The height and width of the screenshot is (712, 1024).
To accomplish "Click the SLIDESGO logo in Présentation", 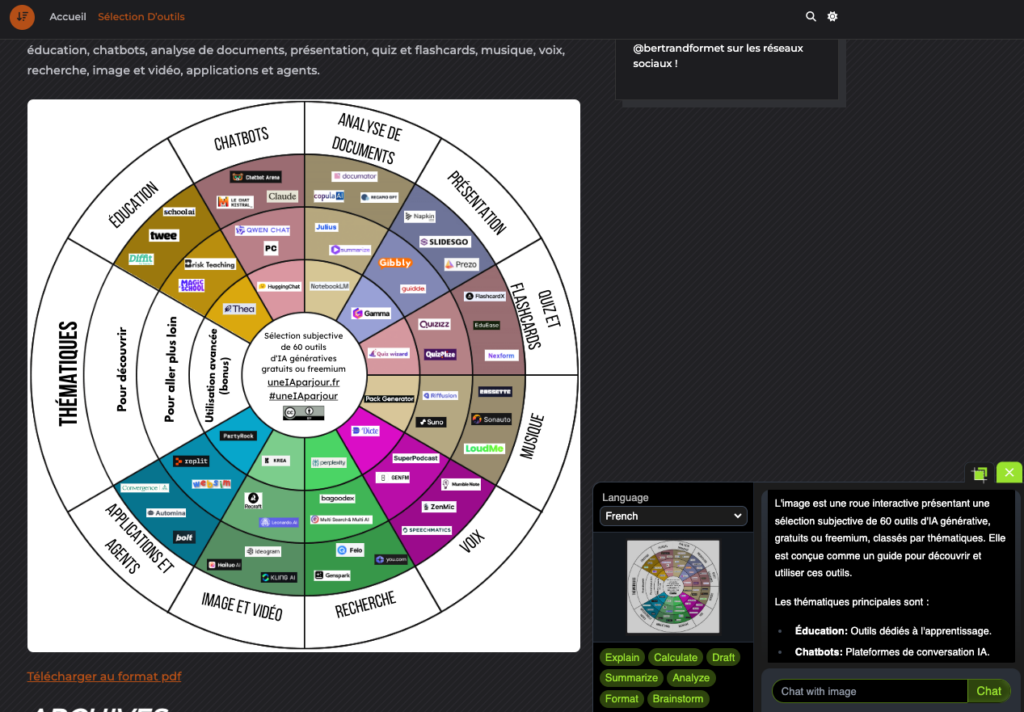I will [x=445, y=242].
